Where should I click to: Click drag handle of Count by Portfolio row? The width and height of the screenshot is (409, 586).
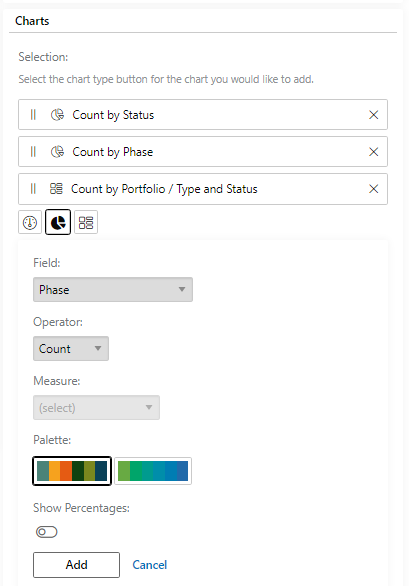[33, 189]
